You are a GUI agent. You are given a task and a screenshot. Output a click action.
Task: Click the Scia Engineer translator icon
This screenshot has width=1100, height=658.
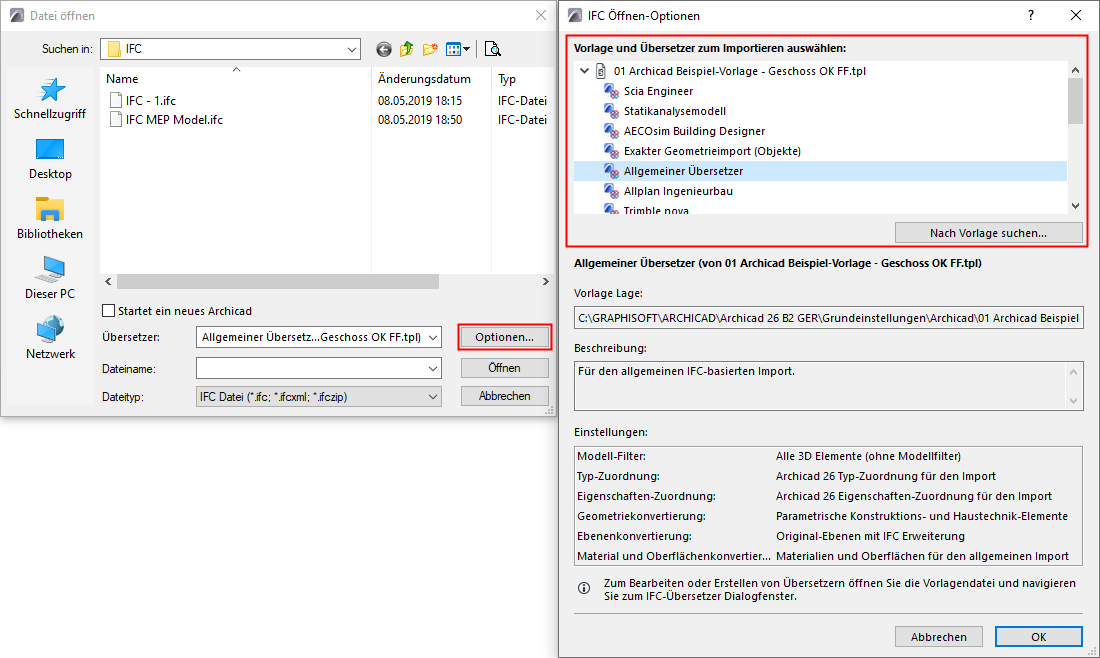[611, 91]
